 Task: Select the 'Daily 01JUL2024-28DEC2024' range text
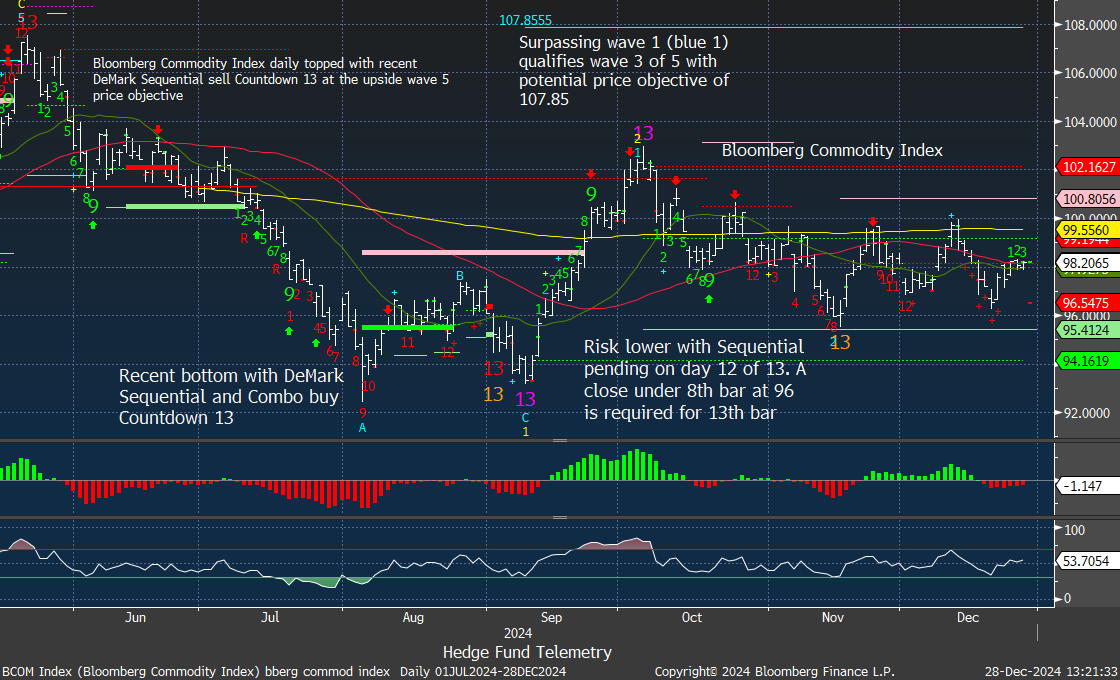pyautogui.click(x=484, y=671)
